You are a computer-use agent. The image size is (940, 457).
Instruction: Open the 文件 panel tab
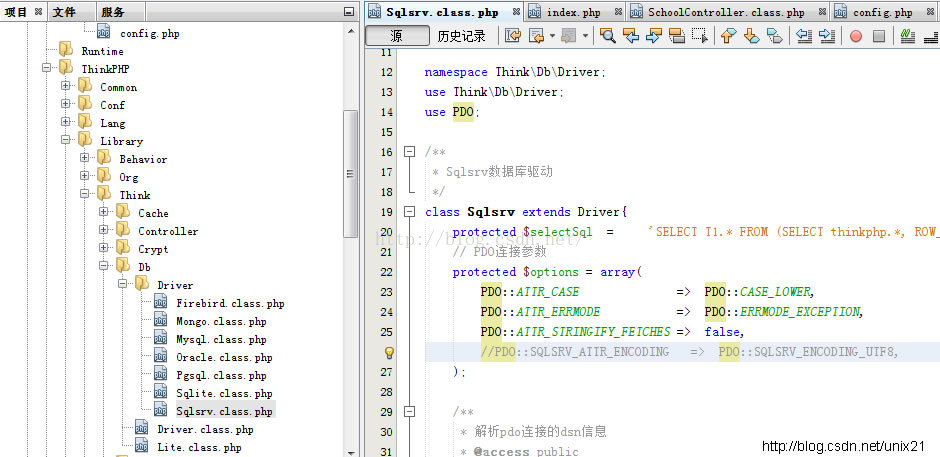pos(64,11)
